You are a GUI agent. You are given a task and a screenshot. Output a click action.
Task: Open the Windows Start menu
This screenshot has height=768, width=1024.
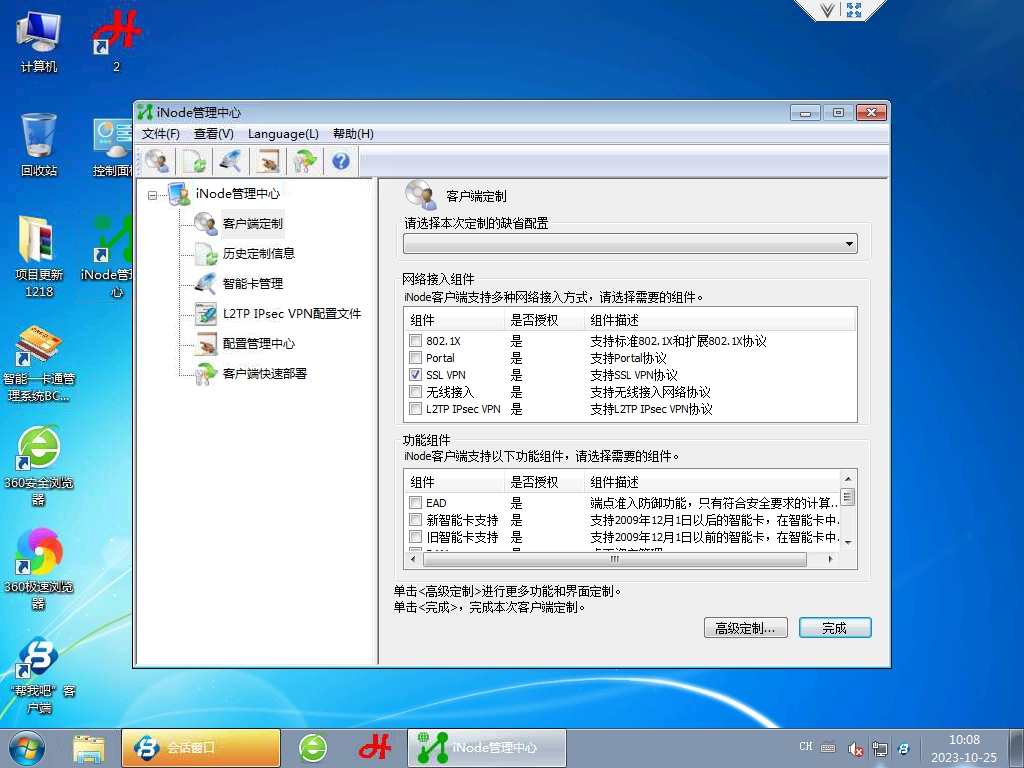click(x=26, y=748)
